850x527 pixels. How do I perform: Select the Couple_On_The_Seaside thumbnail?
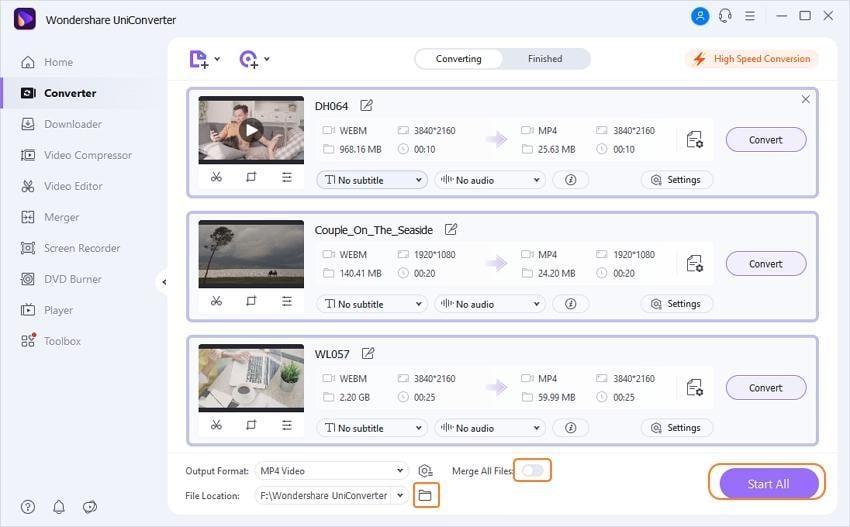click(251, 254)
